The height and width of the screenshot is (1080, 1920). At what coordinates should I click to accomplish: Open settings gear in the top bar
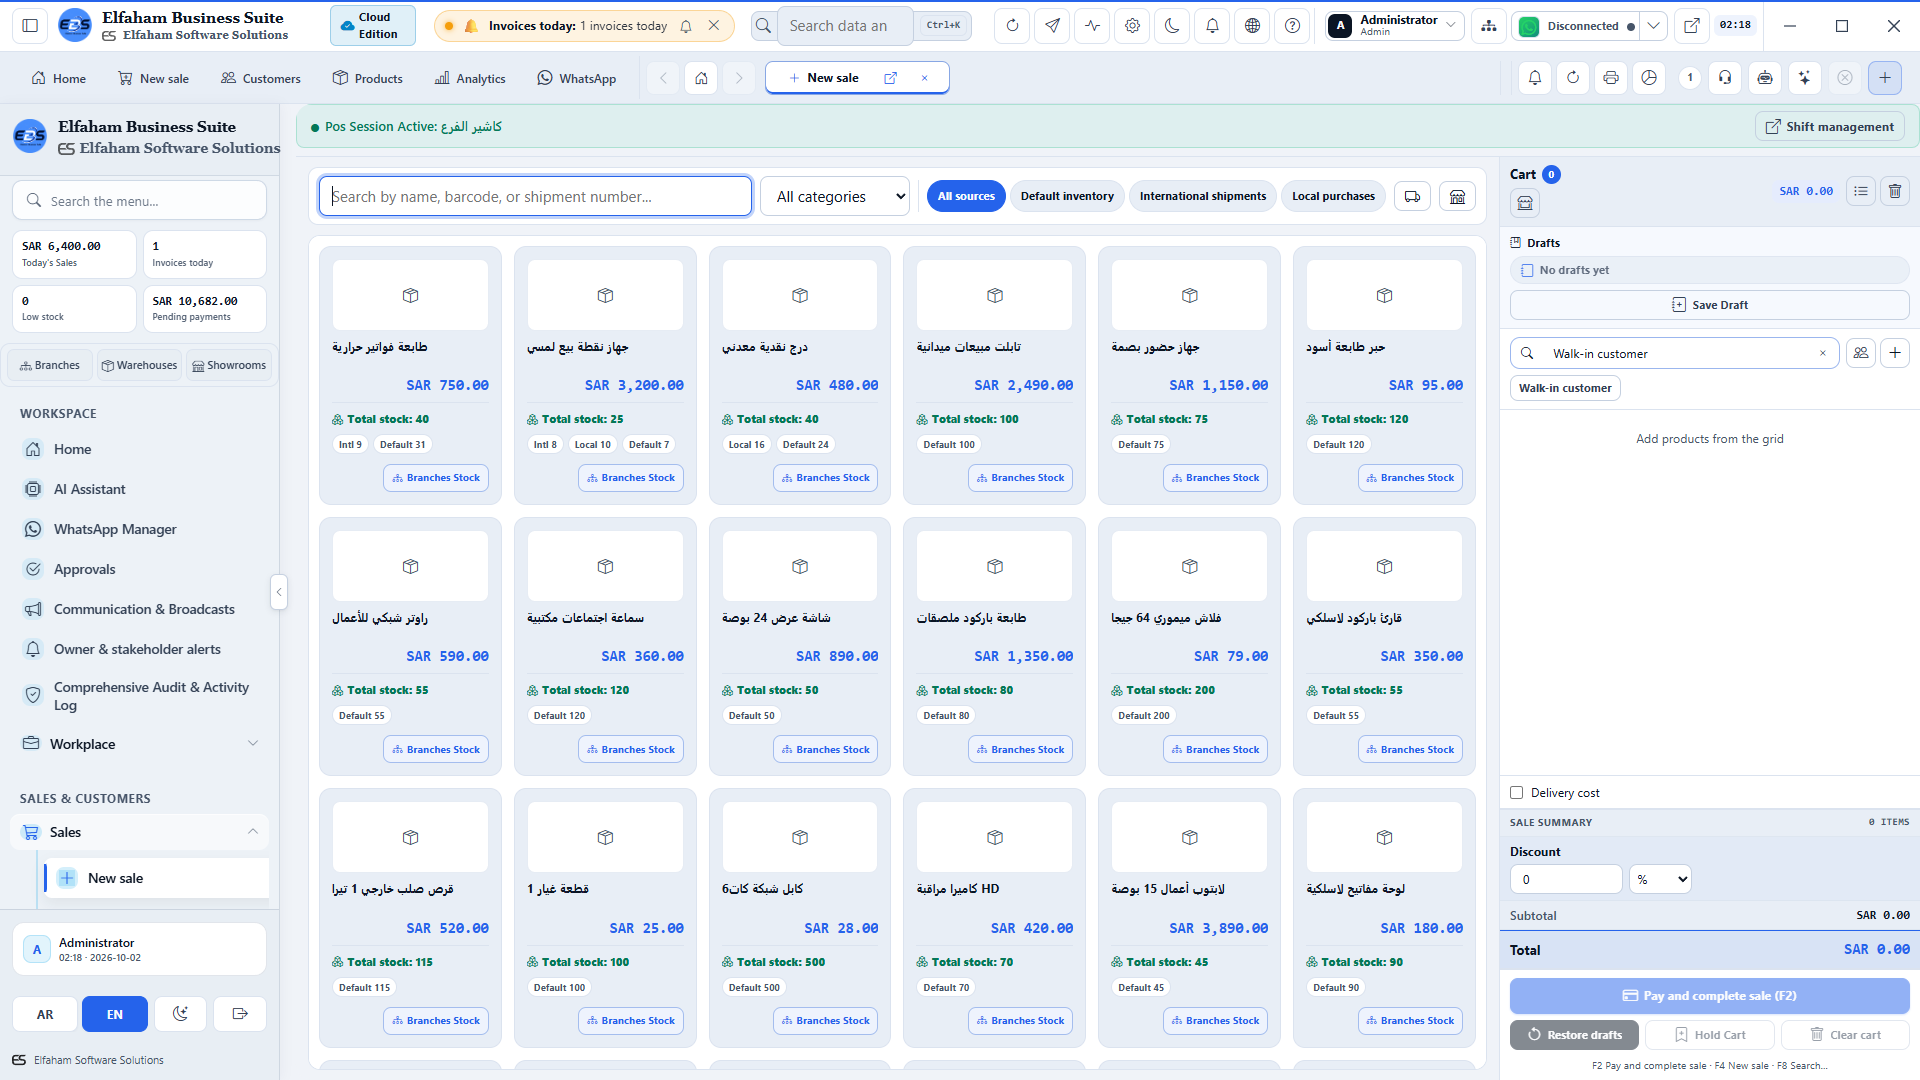(1132, 26)
